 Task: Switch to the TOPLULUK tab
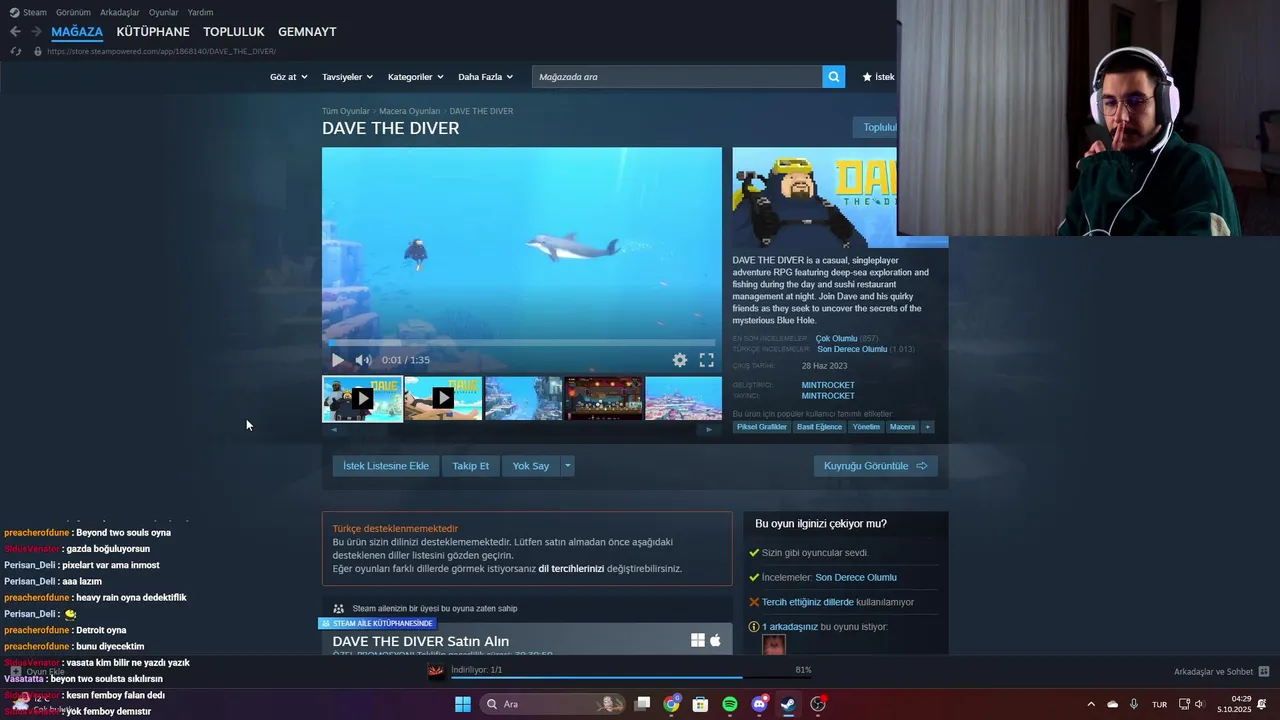click(234, 32)
